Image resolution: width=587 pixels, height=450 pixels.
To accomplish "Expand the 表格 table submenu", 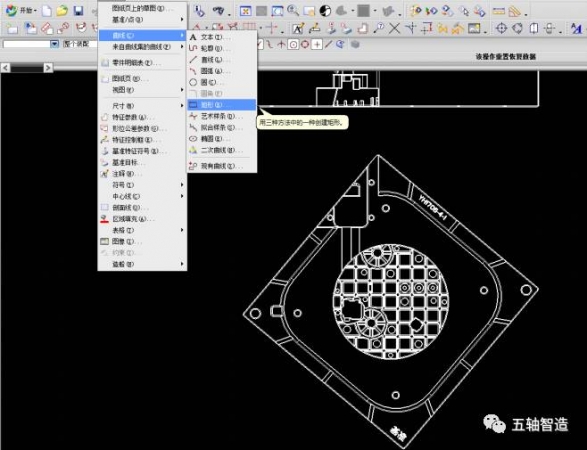I will point(142,230).
